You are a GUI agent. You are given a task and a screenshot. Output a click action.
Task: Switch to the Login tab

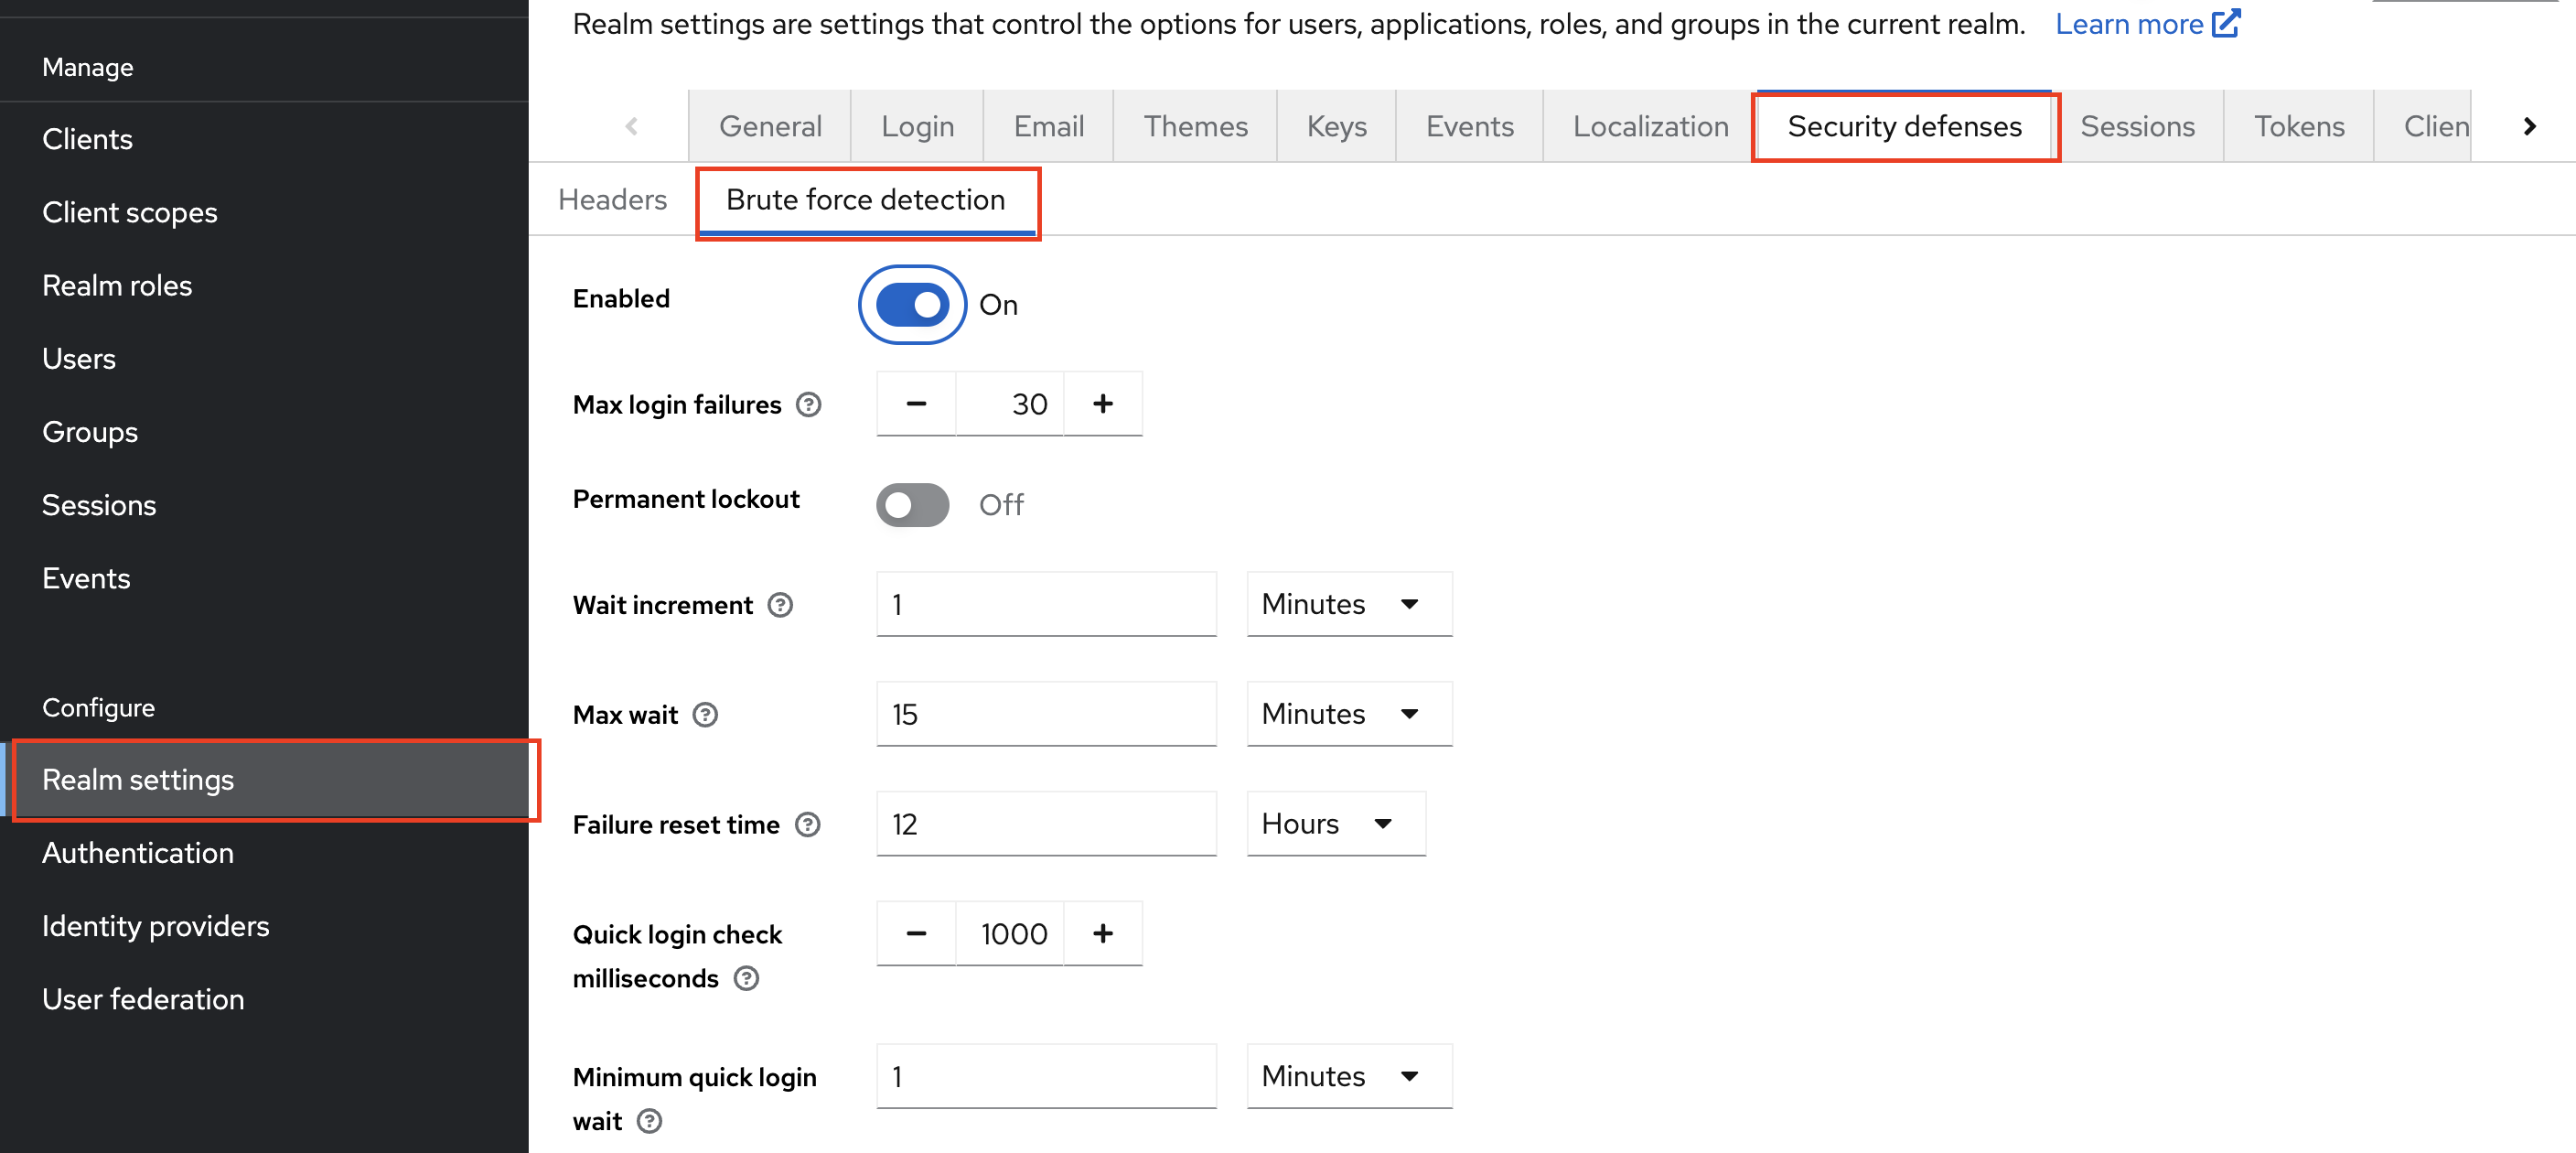click(917, 126)
